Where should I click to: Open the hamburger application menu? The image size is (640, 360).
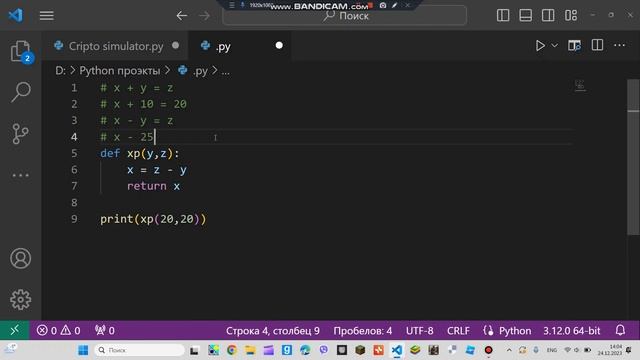47,16
